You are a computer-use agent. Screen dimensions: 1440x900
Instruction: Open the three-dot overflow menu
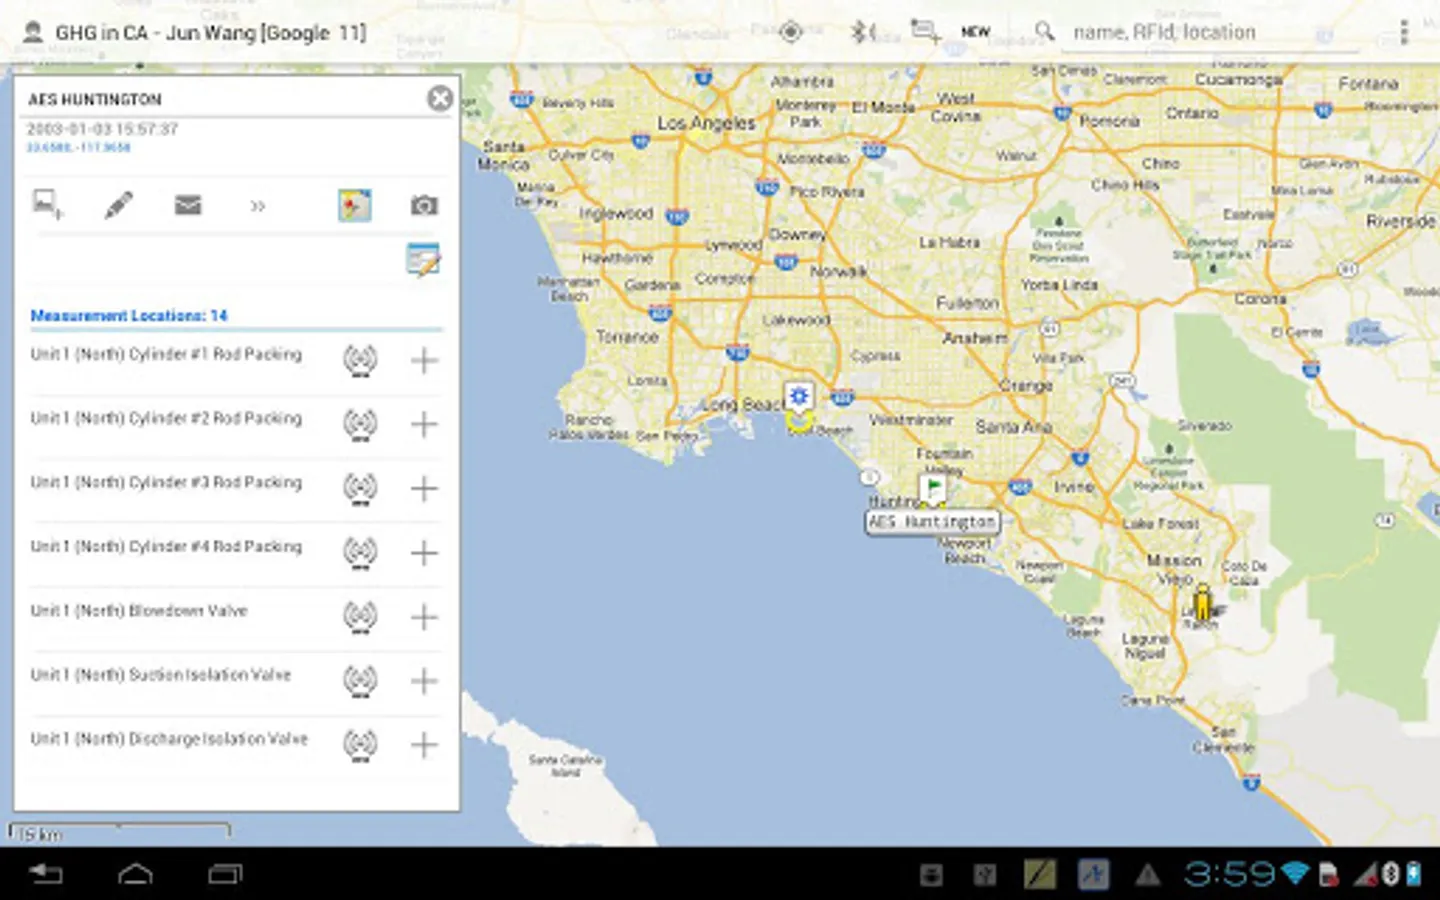pos(1404,32)
